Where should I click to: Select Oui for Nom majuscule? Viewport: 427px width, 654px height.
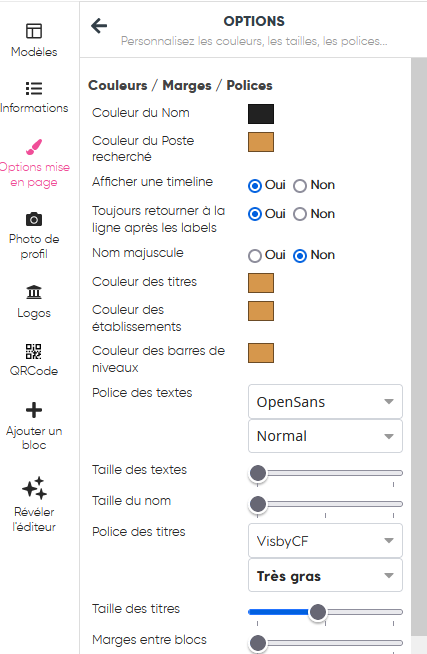tap(255, 256)
